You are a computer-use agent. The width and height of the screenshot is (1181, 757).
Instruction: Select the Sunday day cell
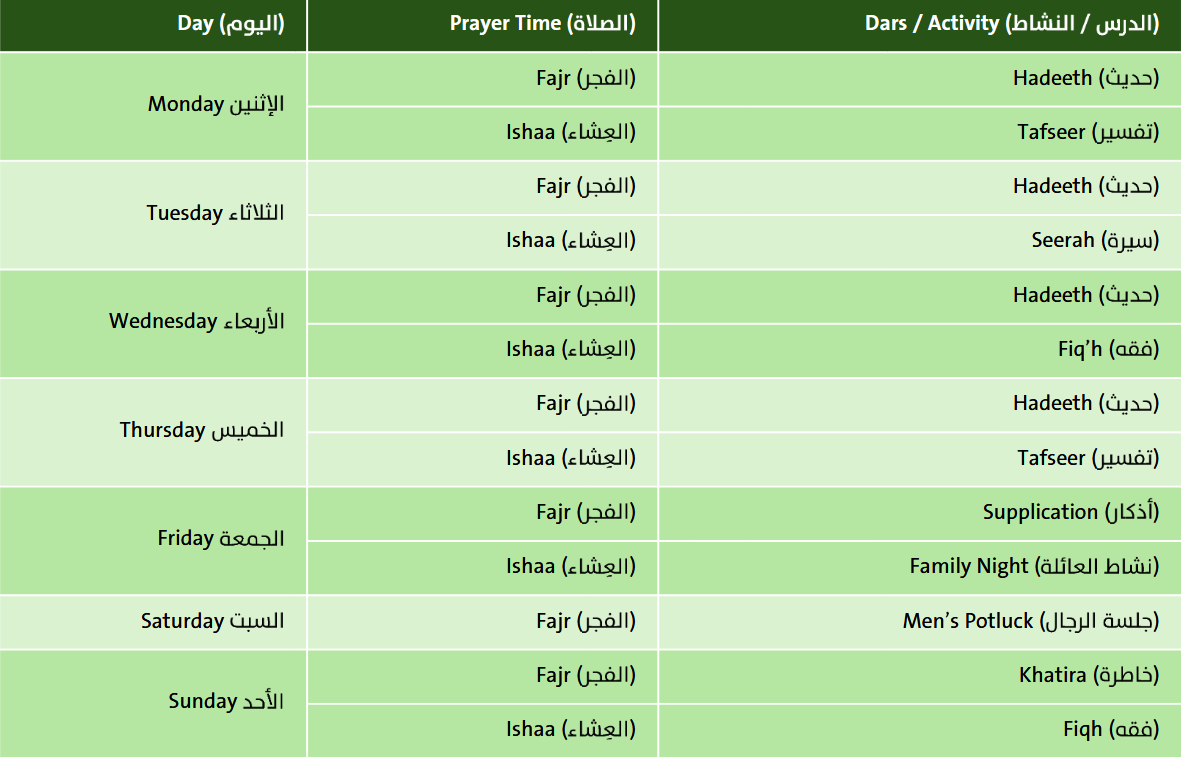point(153,704)
